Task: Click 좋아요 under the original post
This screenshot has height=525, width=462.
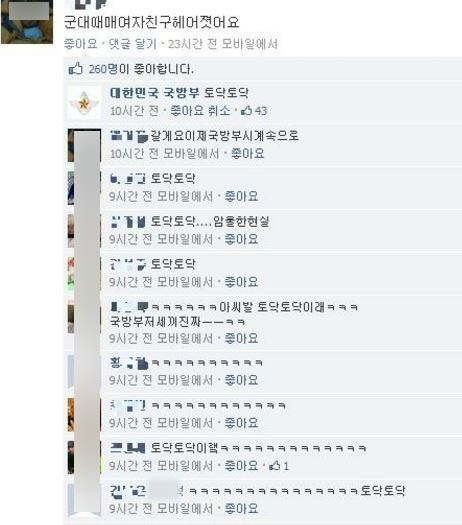Action: tap(81, 44)
